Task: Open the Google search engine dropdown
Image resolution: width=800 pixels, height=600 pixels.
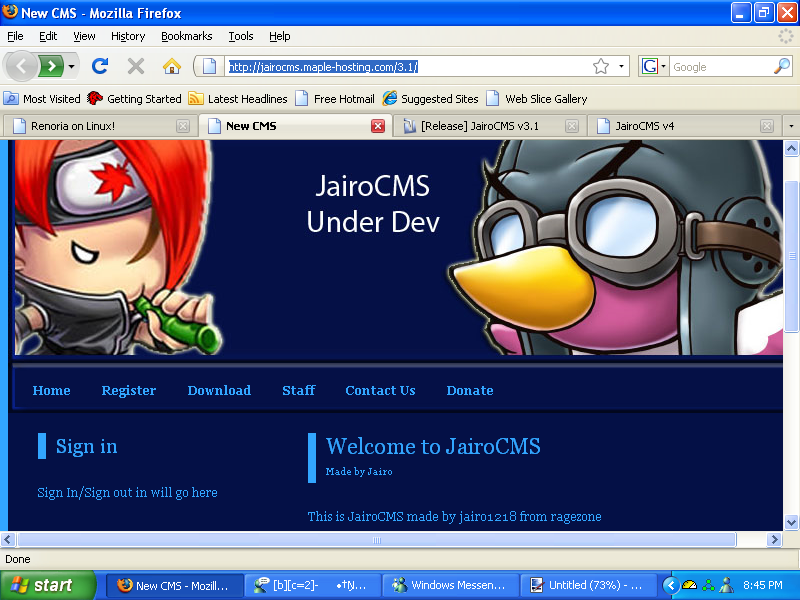Action: click(654, 66)
